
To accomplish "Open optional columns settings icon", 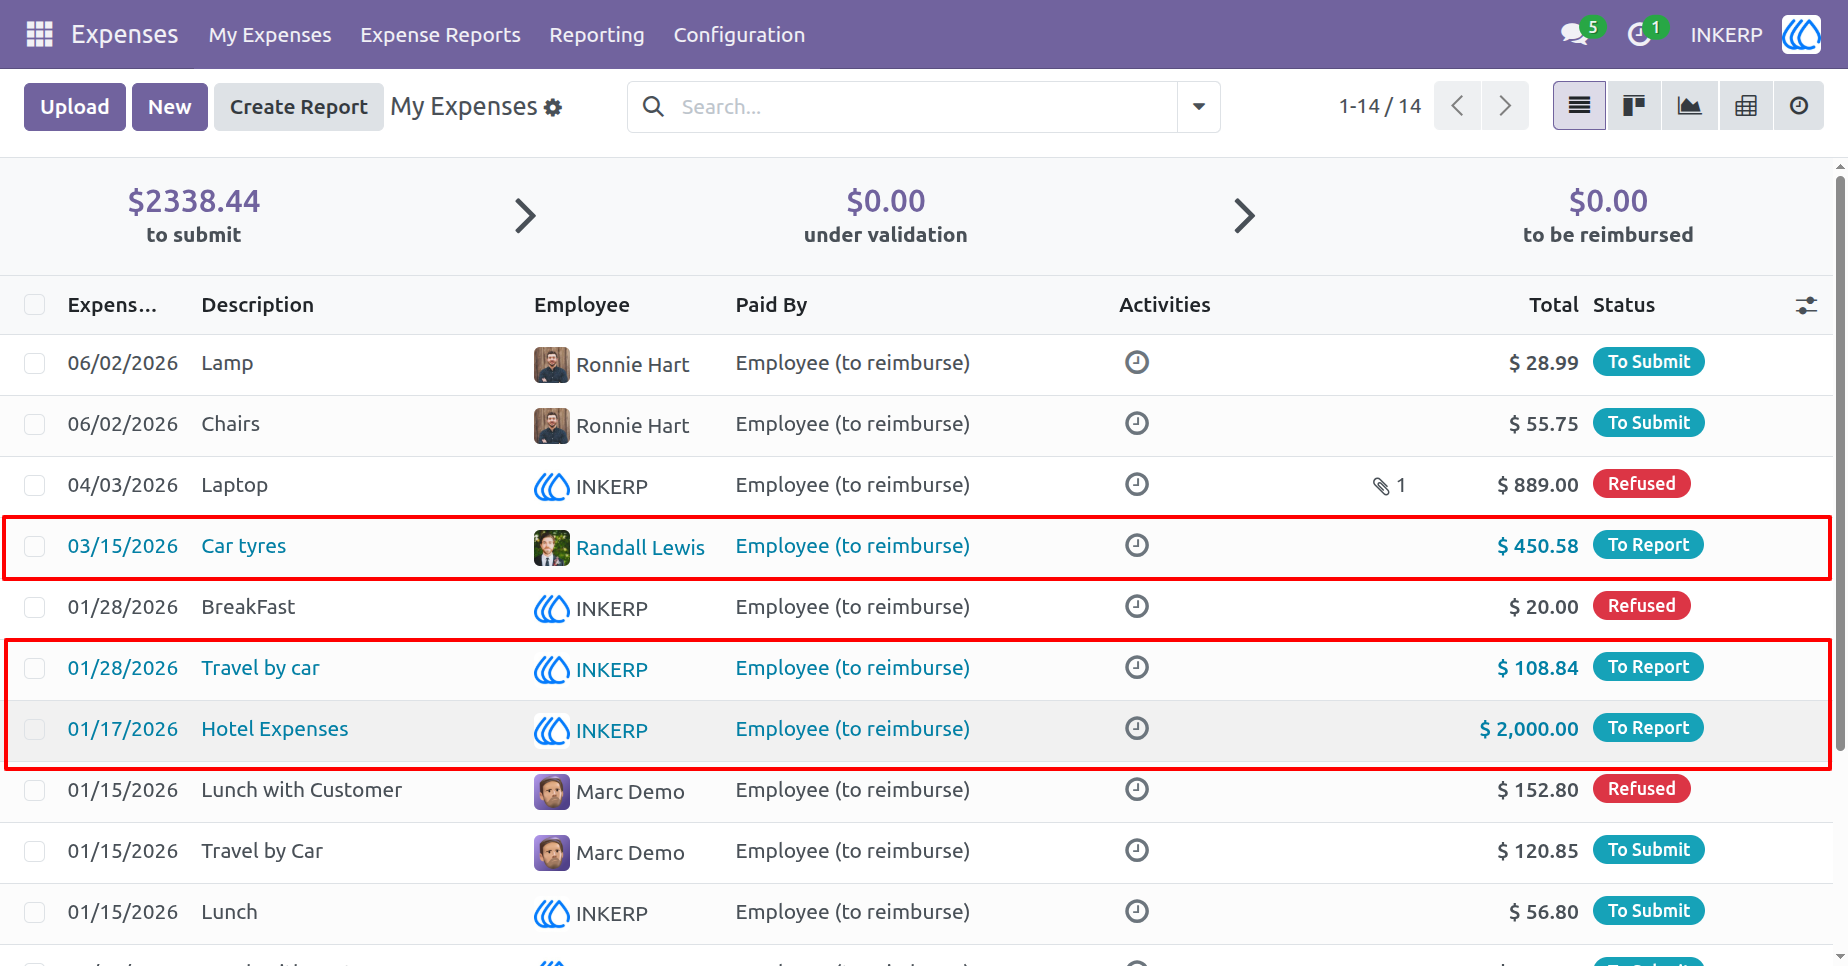I will pos(1806,305).
